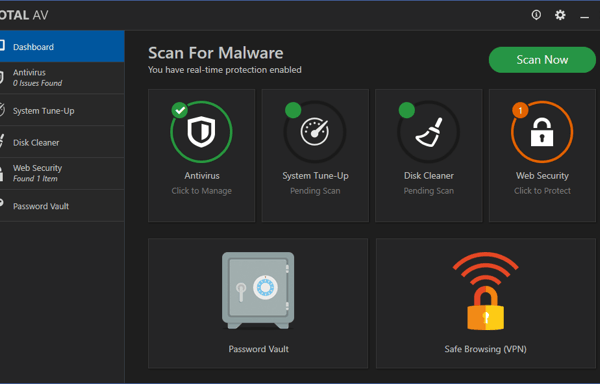Click the green Scan Now button
Viewport: 600px width, 384px height.
pos(542,60)
